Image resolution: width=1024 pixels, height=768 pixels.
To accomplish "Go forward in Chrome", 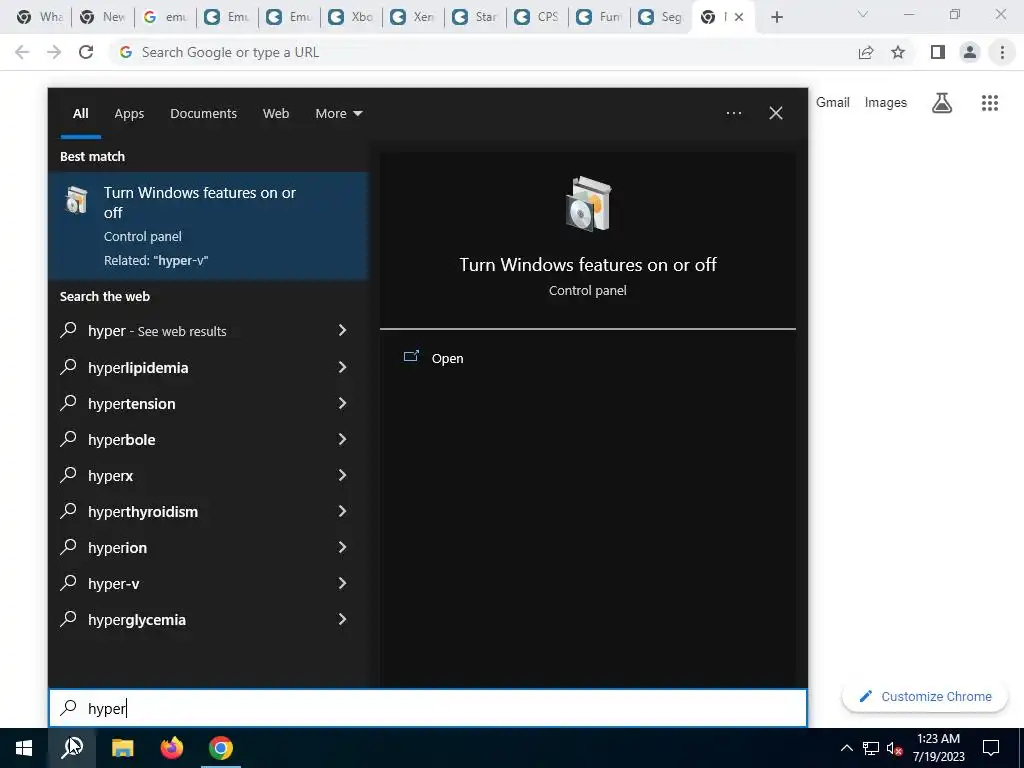I will point(54,52).
